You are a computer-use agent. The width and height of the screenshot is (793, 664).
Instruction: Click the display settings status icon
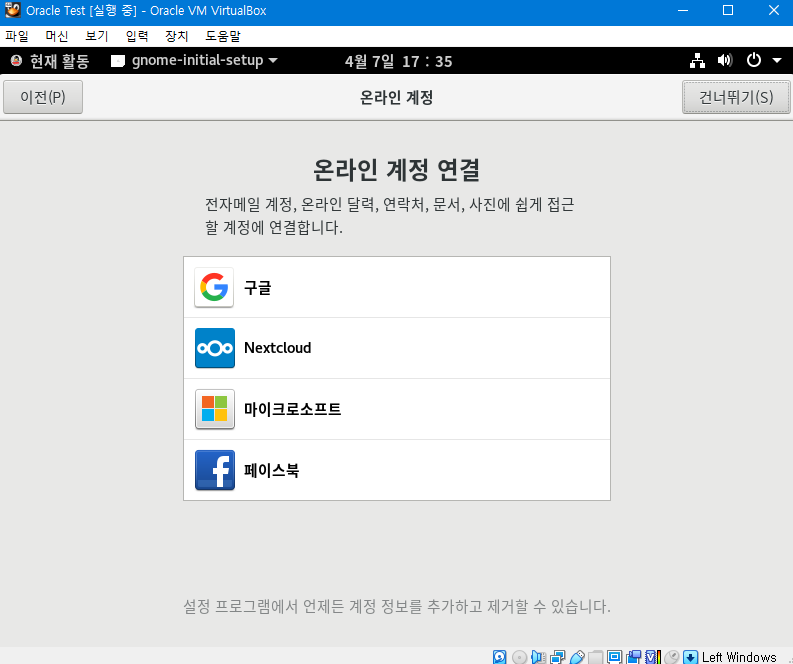pos(614,657)
